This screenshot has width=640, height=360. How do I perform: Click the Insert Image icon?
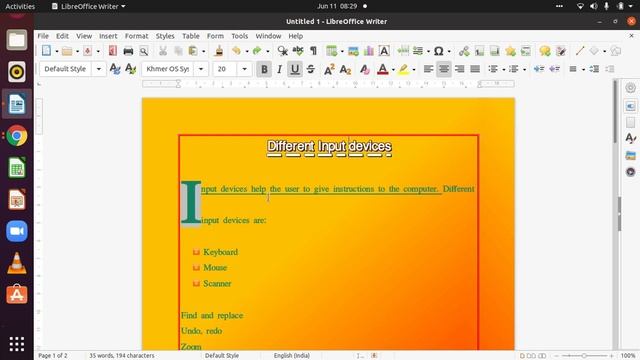coord(353,51)
